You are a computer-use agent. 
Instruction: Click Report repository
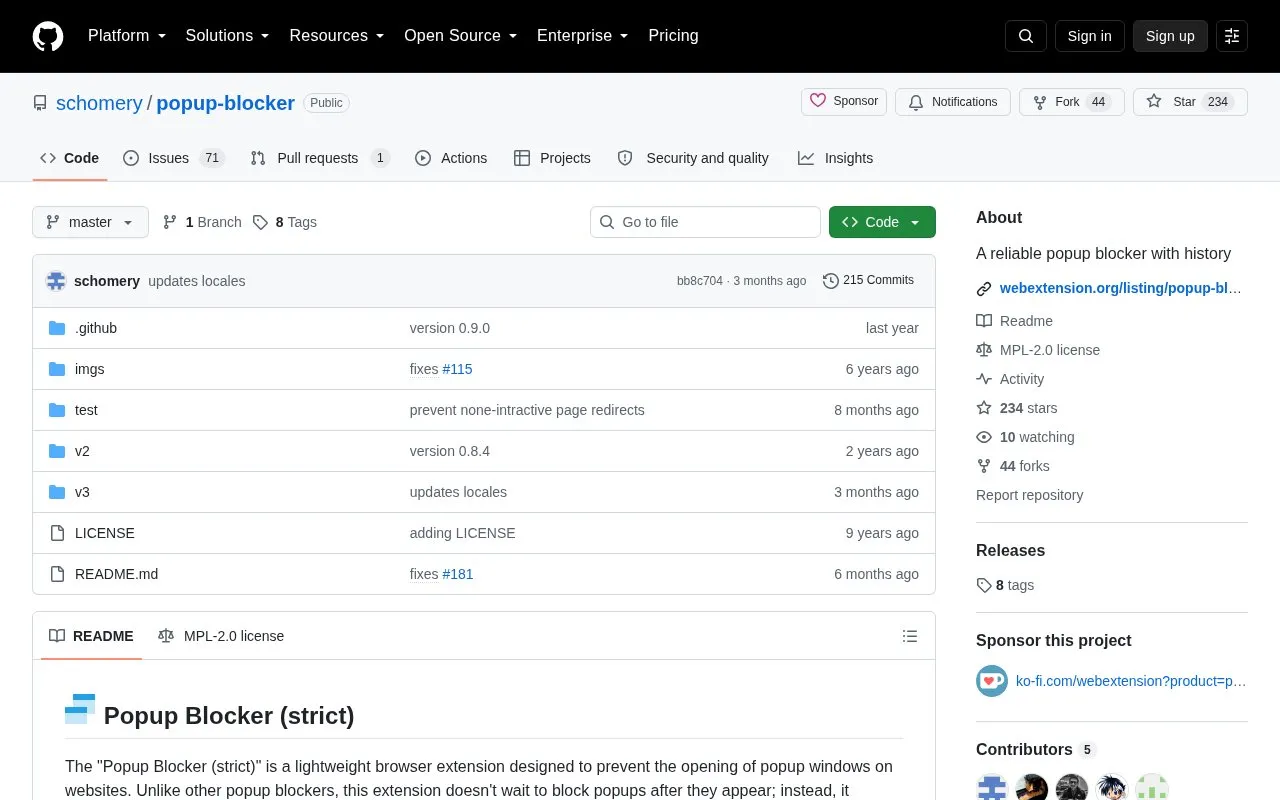tap(1029, 495)
